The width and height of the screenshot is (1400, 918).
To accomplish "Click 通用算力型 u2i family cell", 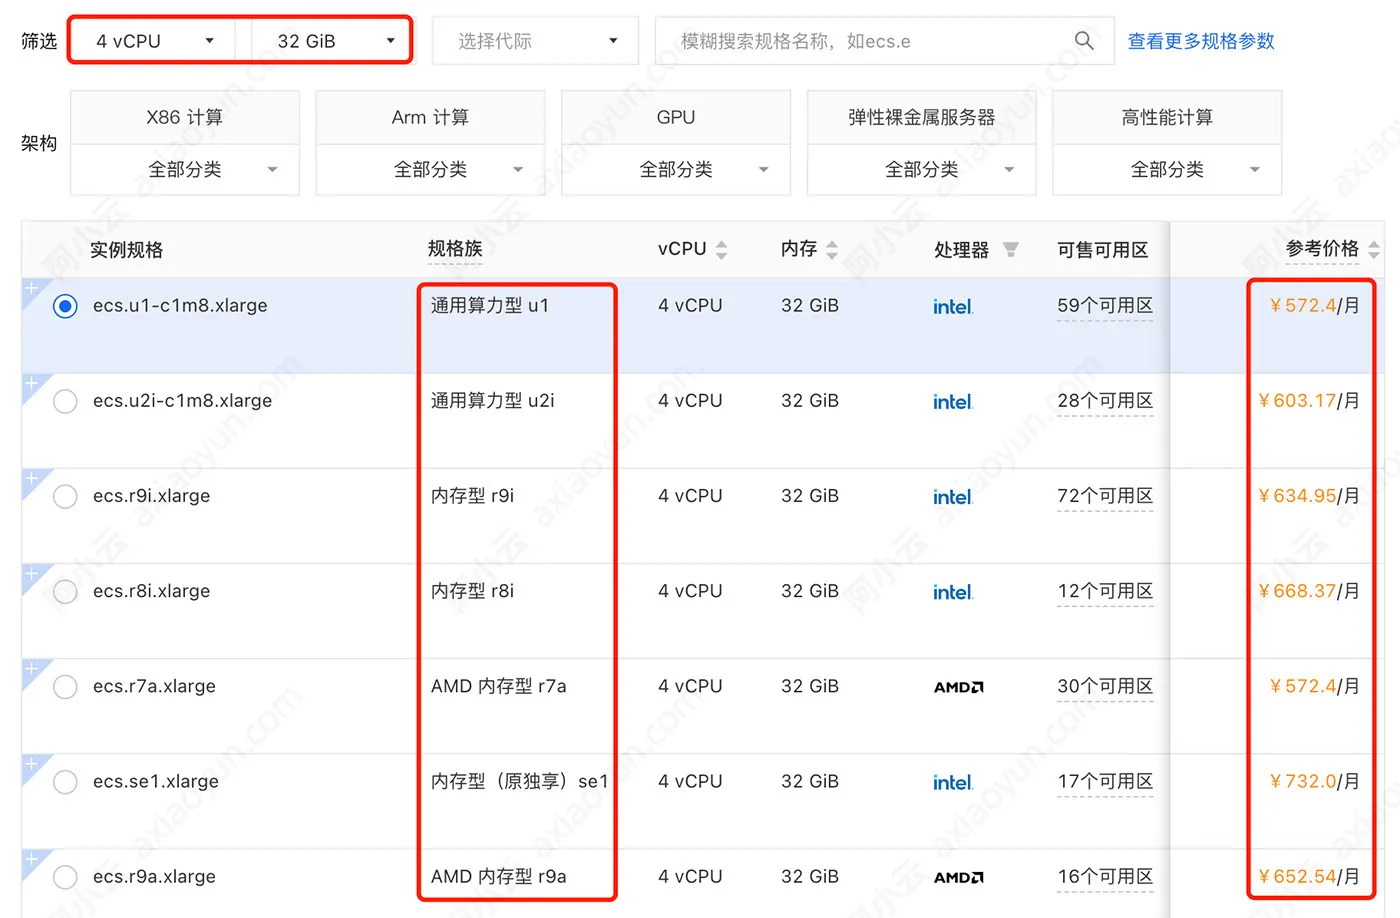I will 493,401.
